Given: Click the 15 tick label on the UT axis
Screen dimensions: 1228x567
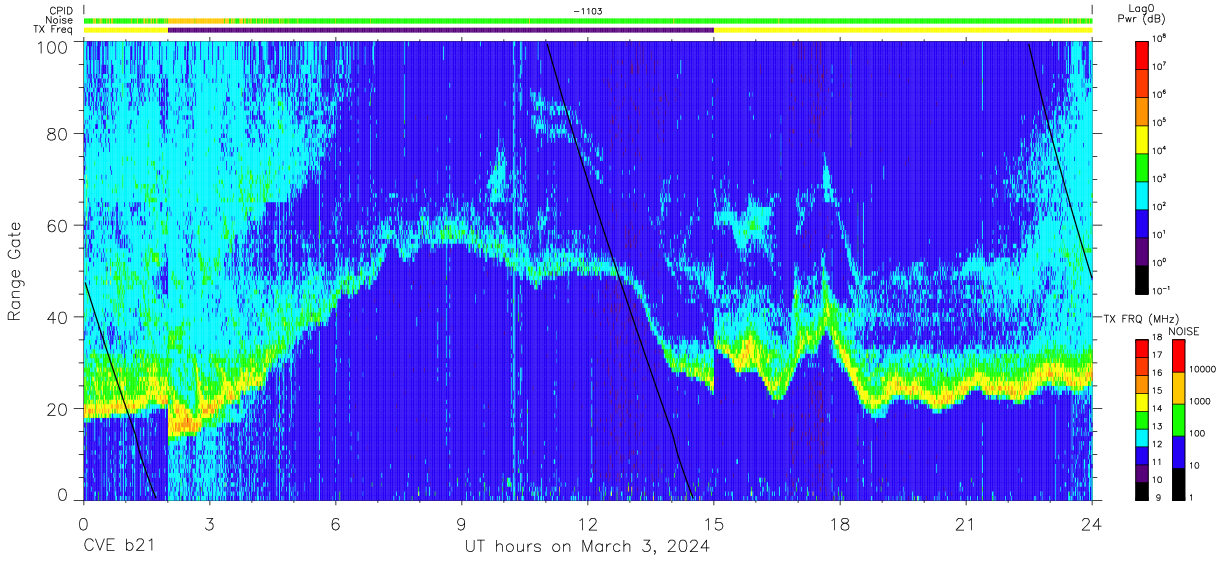Looking at the screenshot, I should (714, 524).
